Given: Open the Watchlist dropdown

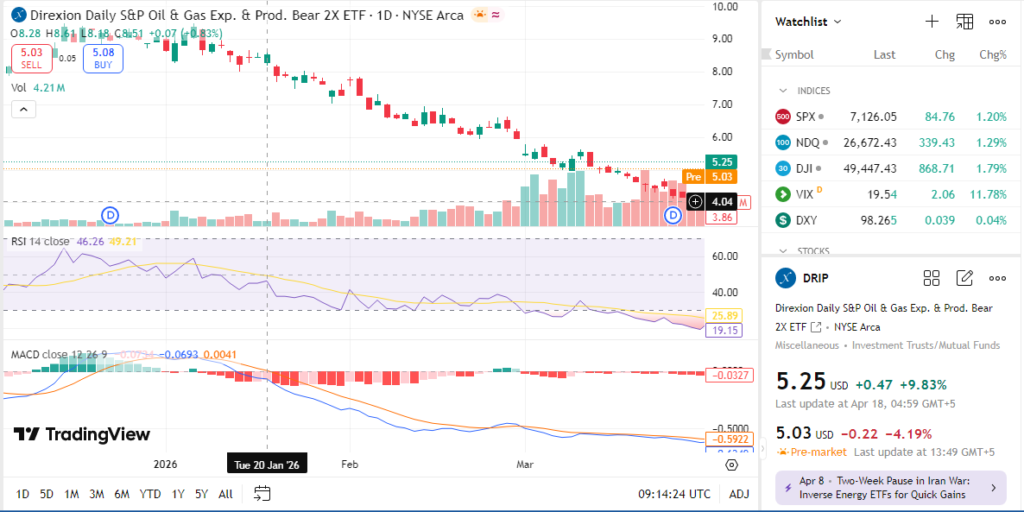Looking at the screenshot, I should [x=809, y=21].
